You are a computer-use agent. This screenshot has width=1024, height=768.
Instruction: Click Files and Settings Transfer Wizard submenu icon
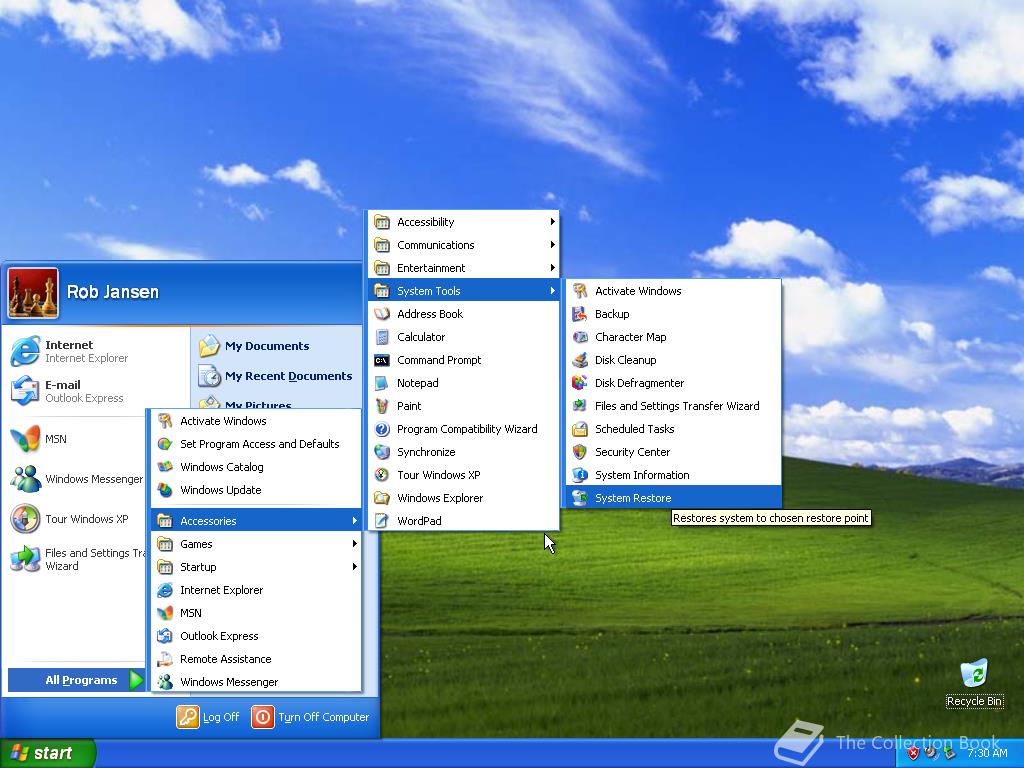[x=579, y=406]
